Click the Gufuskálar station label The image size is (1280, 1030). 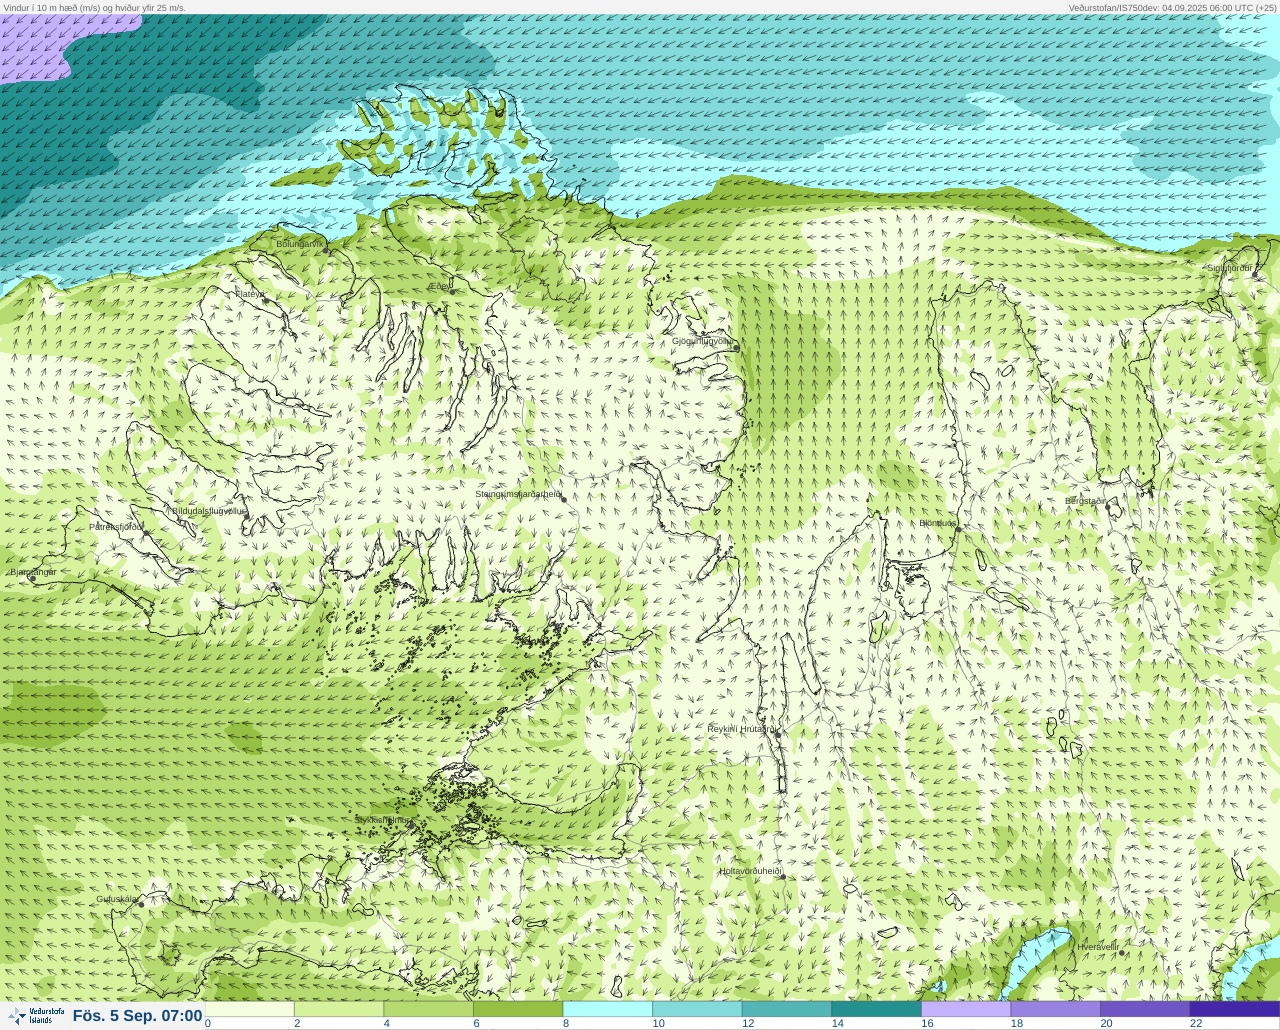pos(117,899)
